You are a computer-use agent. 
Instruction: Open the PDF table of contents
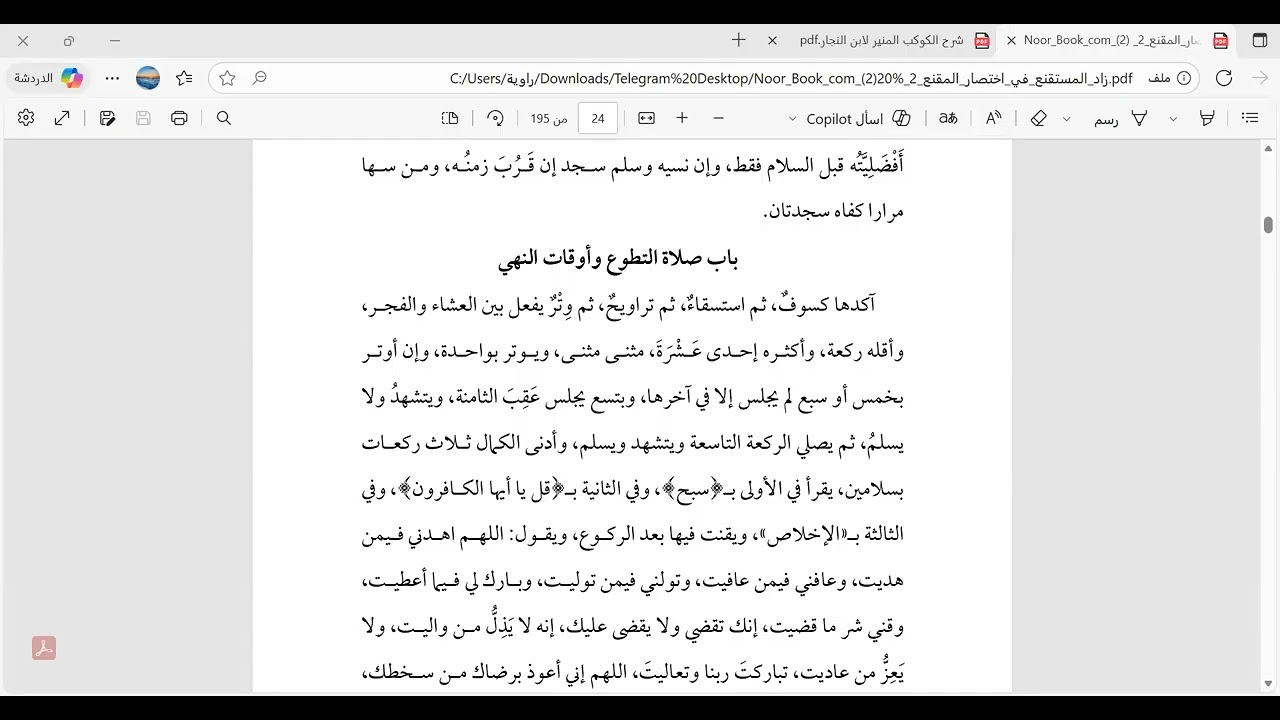click(x=1250, y=118)
